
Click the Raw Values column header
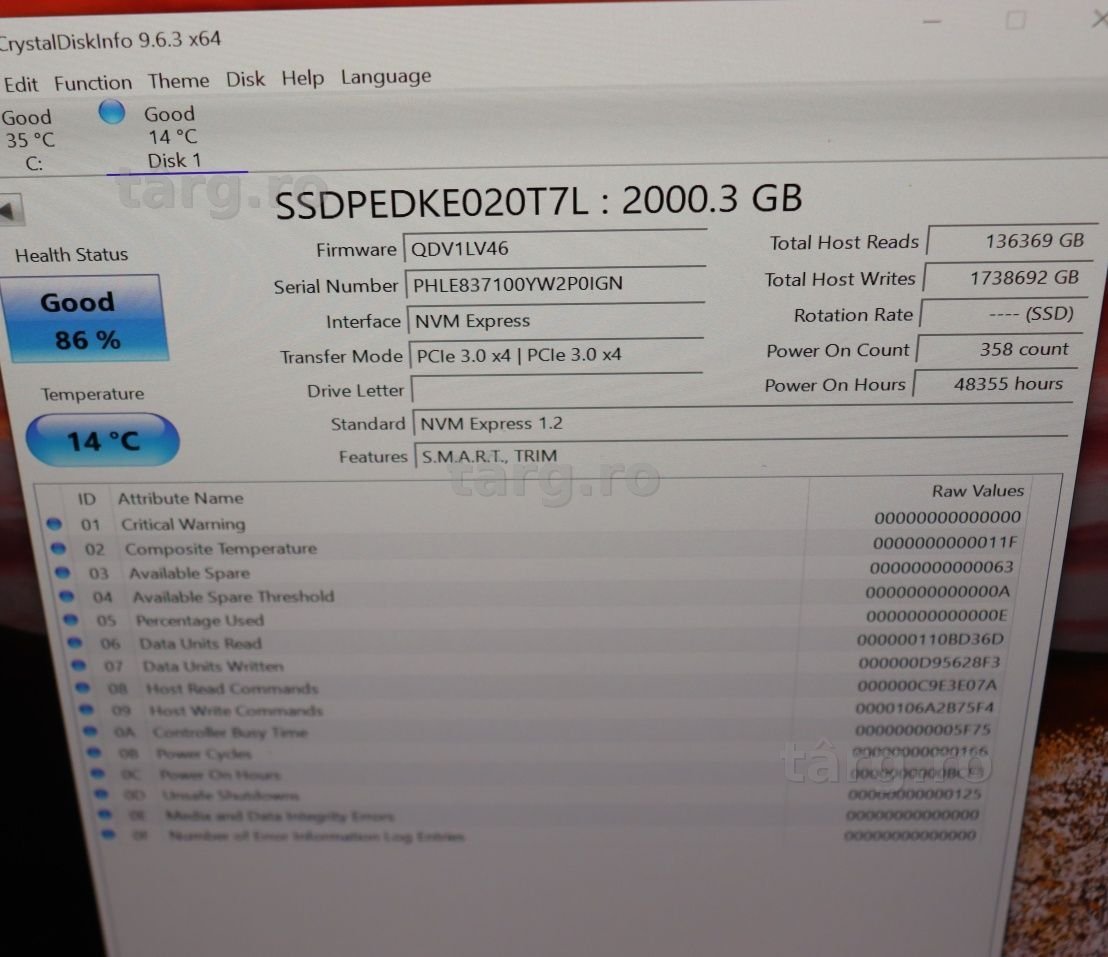977,491
